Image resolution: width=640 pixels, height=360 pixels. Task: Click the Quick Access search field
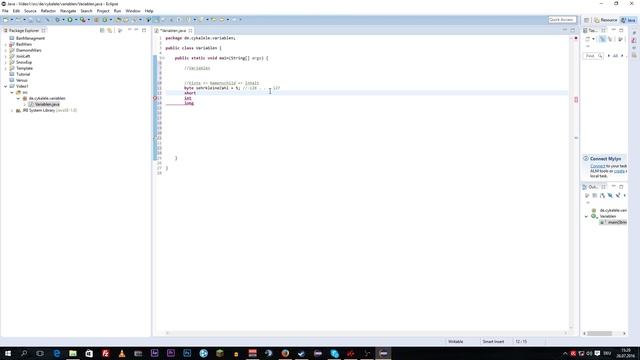(x=562, y=20)
